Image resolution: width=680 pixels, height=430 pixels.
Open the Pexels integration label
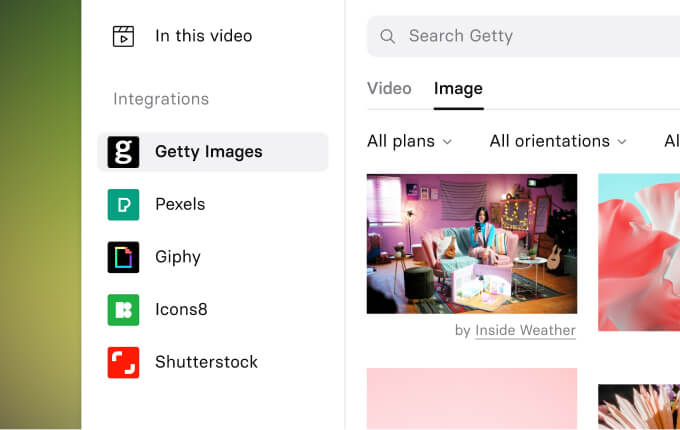click(180, 205)
